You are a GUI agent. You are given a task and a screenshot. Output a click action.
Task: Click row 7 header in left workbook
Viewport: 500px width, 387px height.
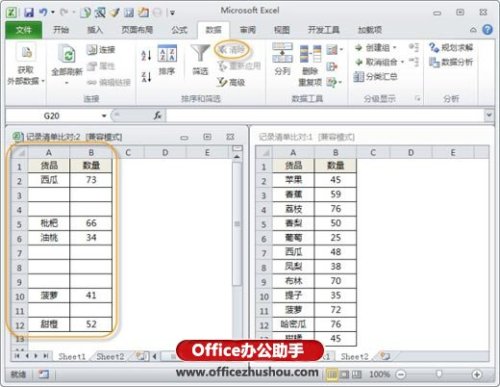19,253
